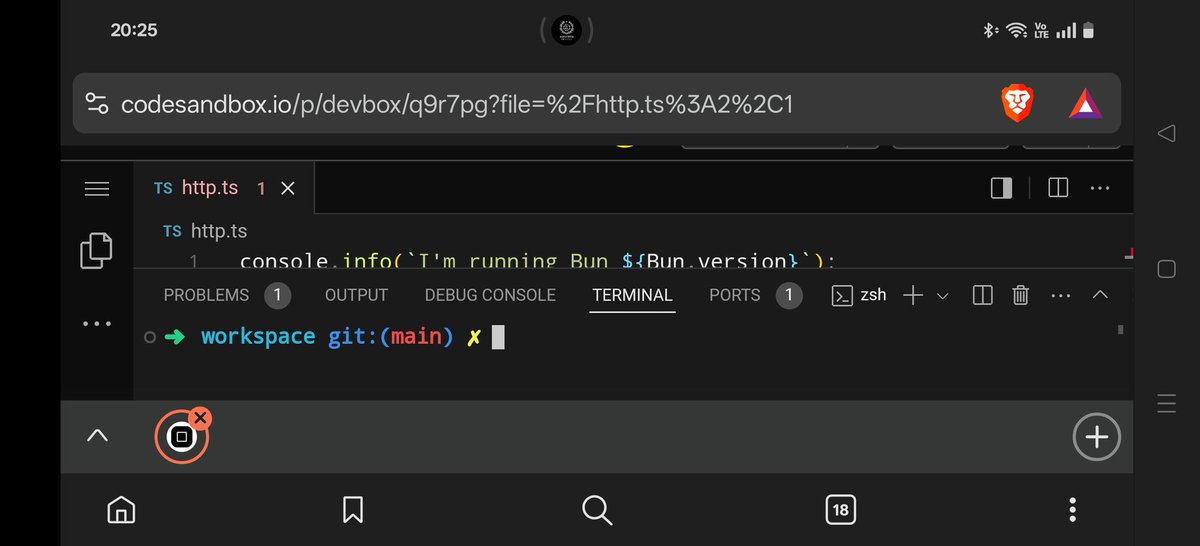This screenshot has height=546, width=1200.
Task: Show additional sidebar views ellipsis
Action: [97, 324]
